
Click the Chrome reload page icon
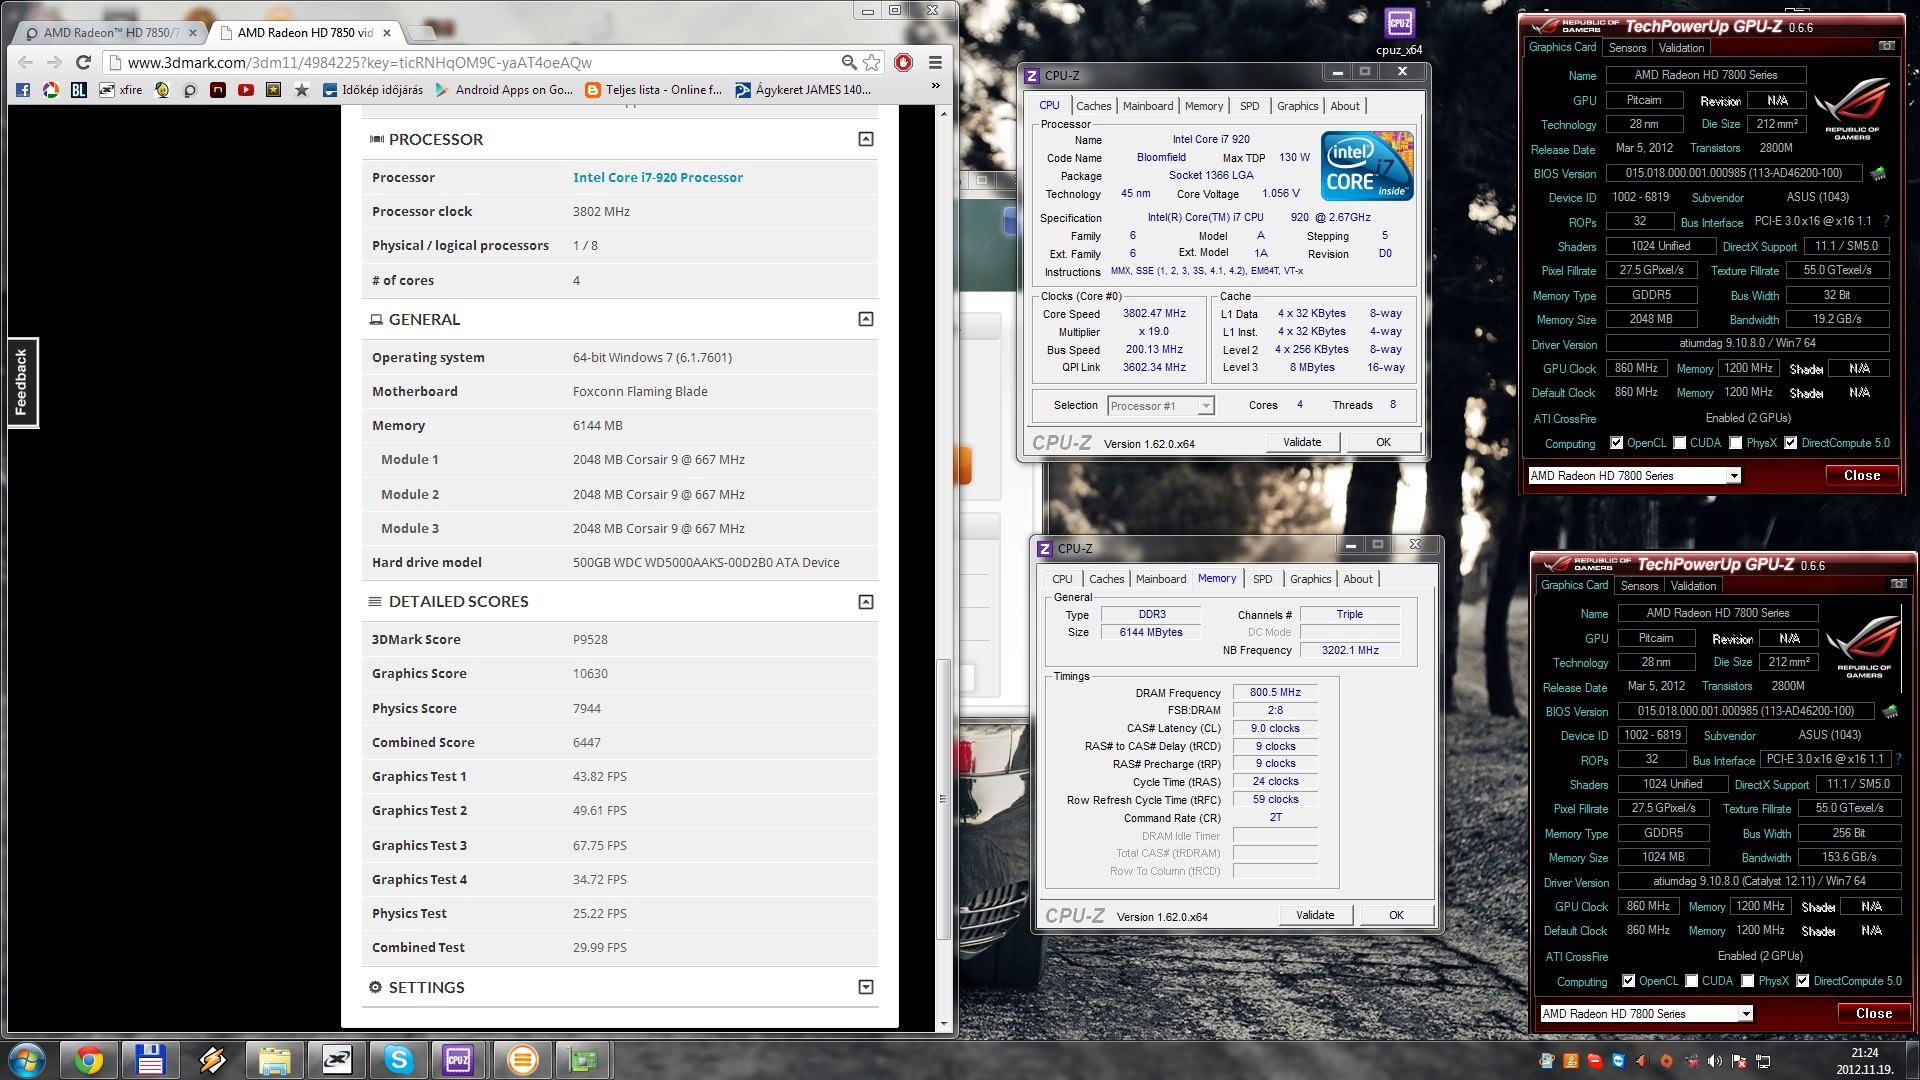[84, 62]
